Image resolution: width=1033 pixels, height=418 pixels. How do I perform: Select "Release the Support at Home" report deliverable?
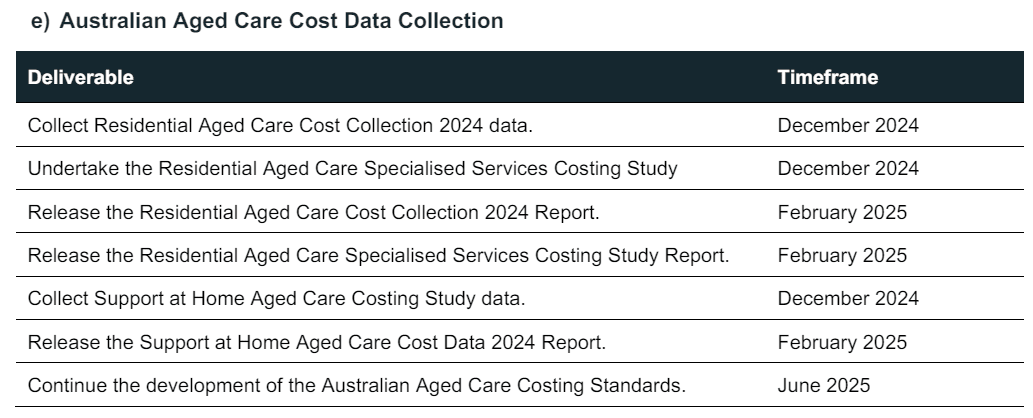tap(316, 343)
